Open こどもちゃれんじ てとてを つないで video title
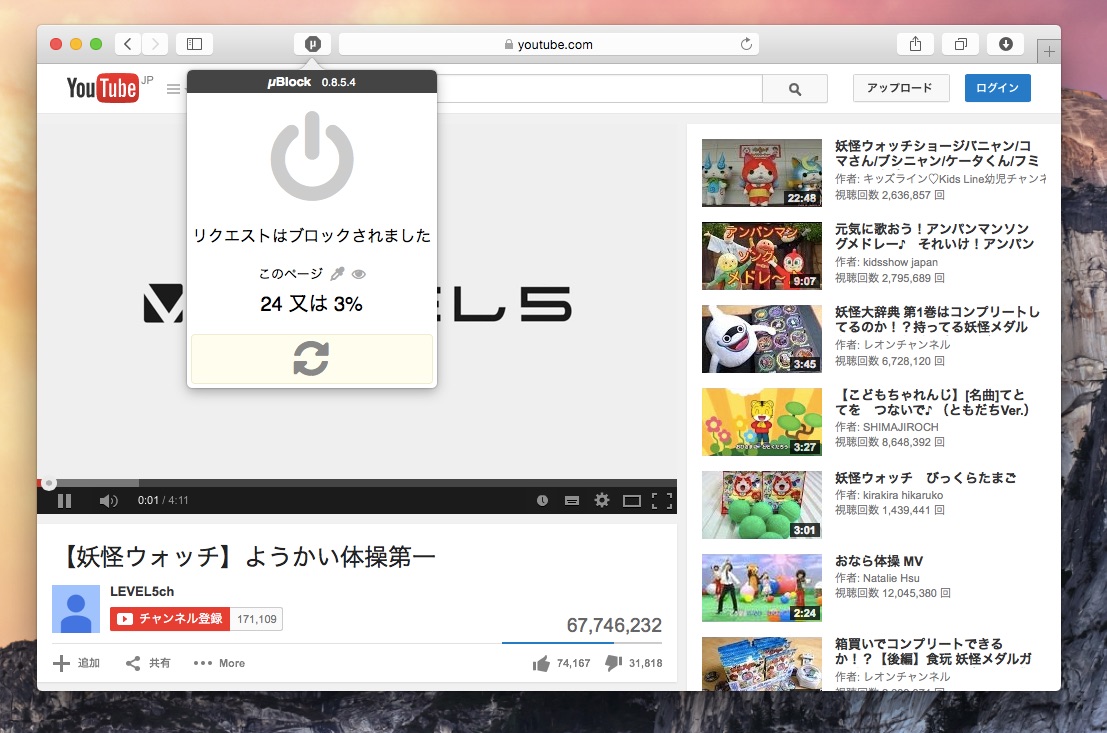Viewport: 1107px width, 733px height. tap(932, 402)
